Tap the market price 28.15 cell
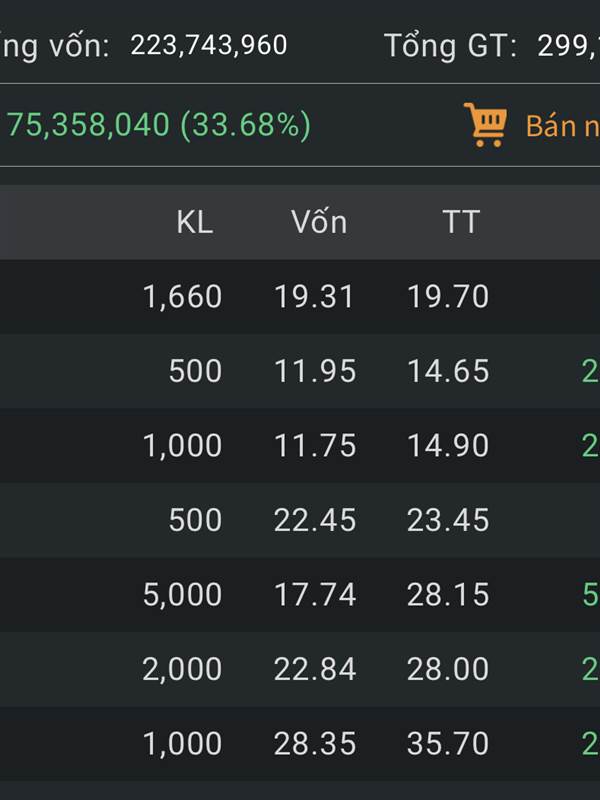The height and width of the screenshot is (800, 600). (448, 595)
